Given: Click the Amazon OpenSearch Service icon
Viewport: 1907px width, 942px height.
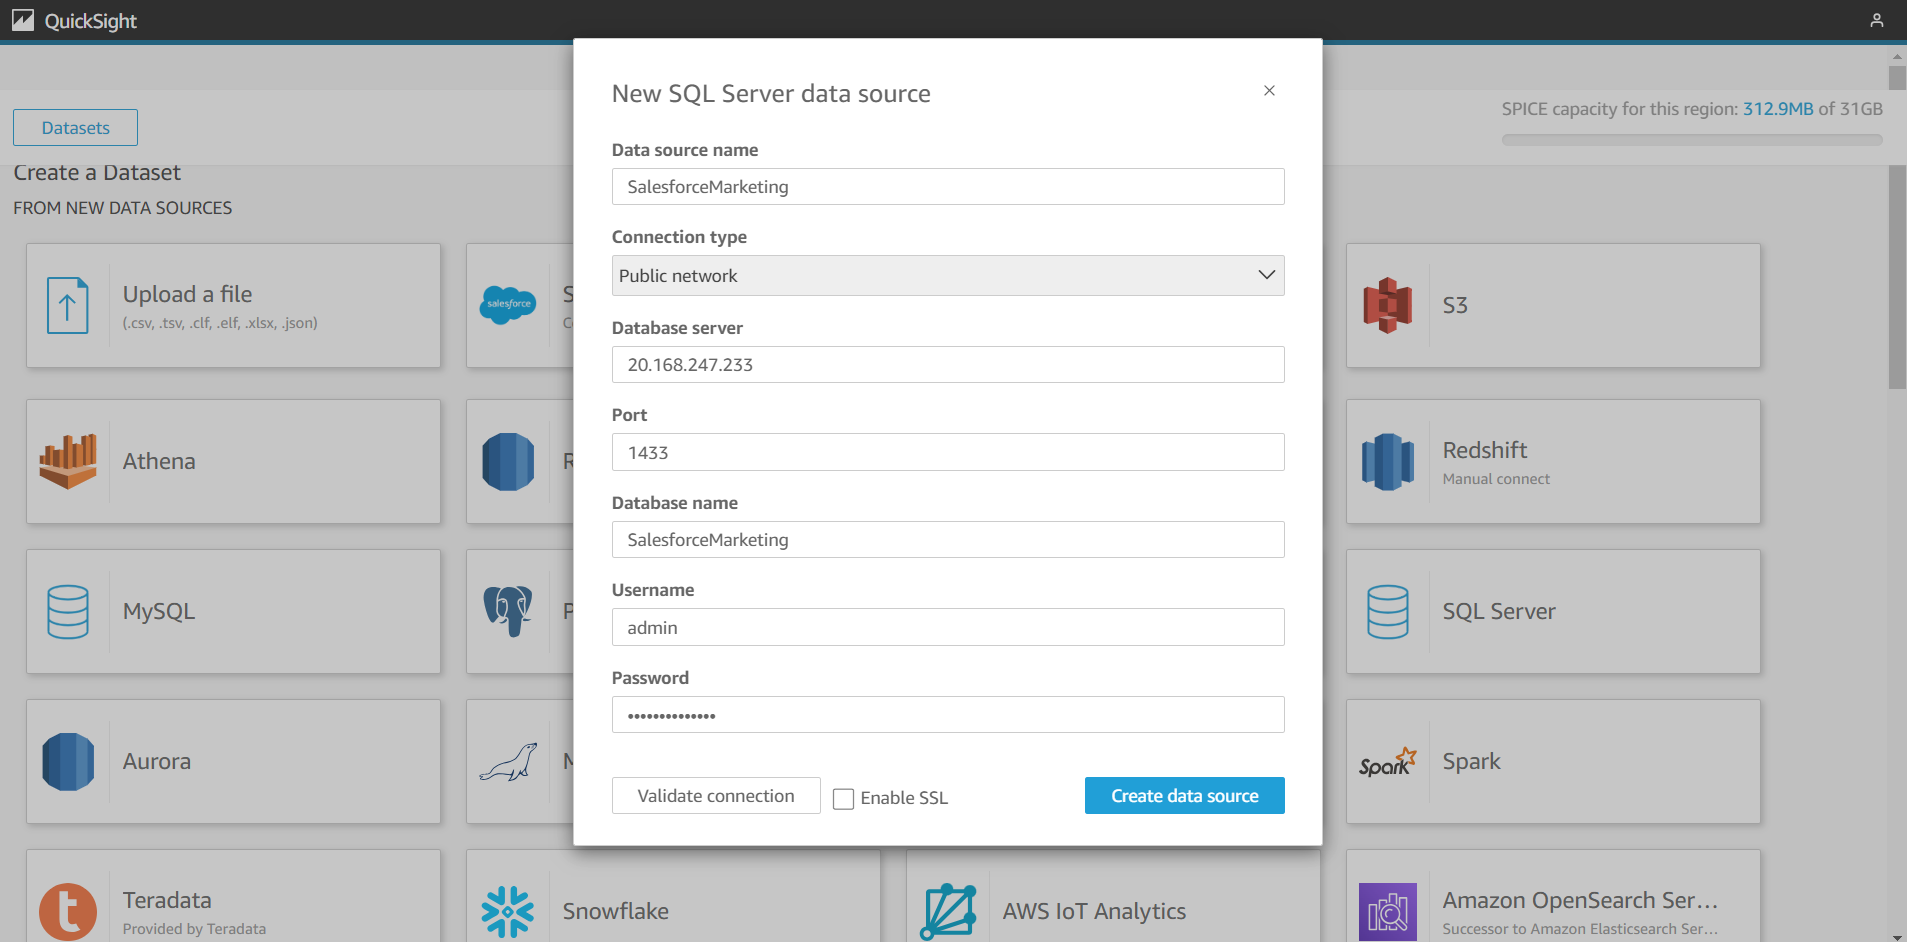Looking at the screenshot, I should (x=1388, y=911).
